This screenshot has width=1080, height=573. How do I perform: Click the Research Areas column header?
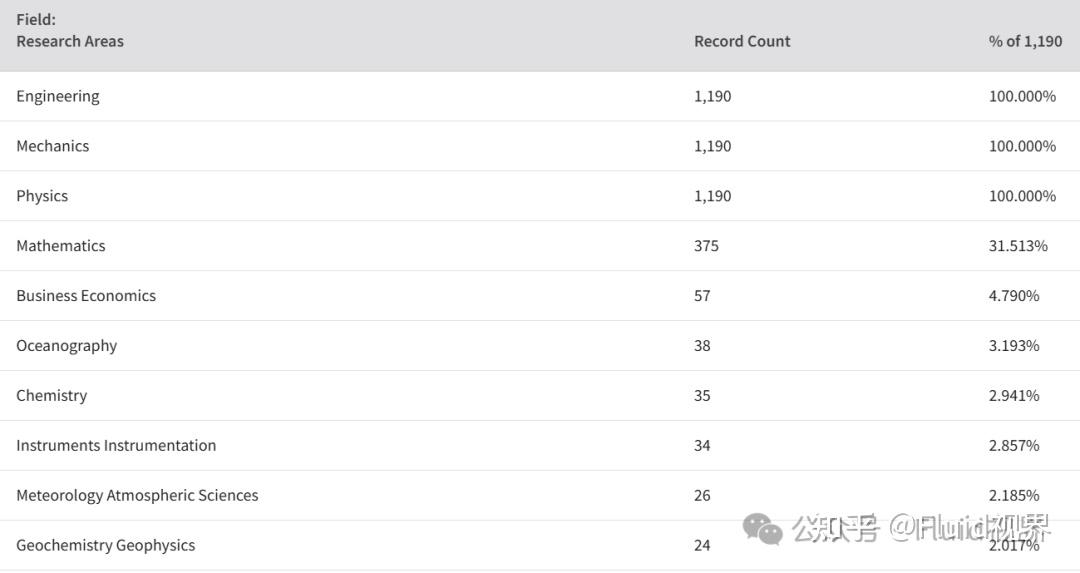[x=70, y=41]
